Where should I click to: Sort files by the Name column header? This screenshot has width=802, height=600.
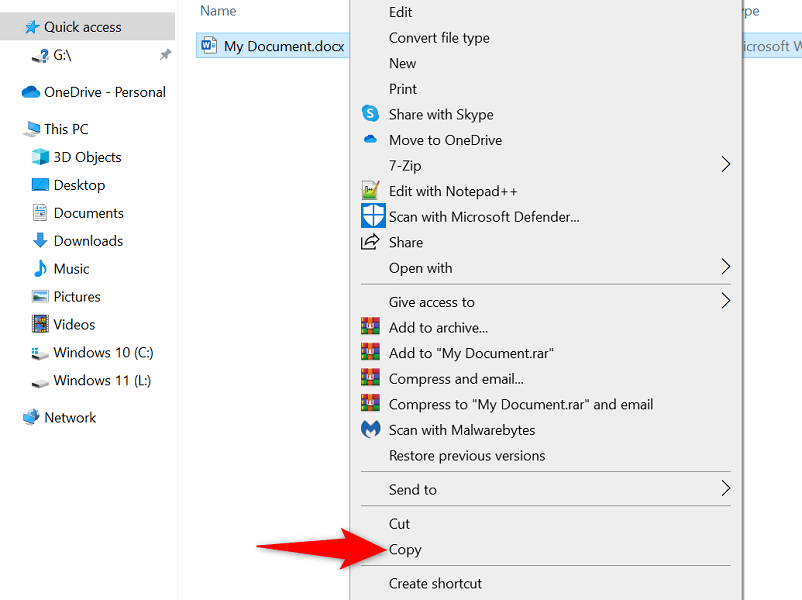coord(218,11)
